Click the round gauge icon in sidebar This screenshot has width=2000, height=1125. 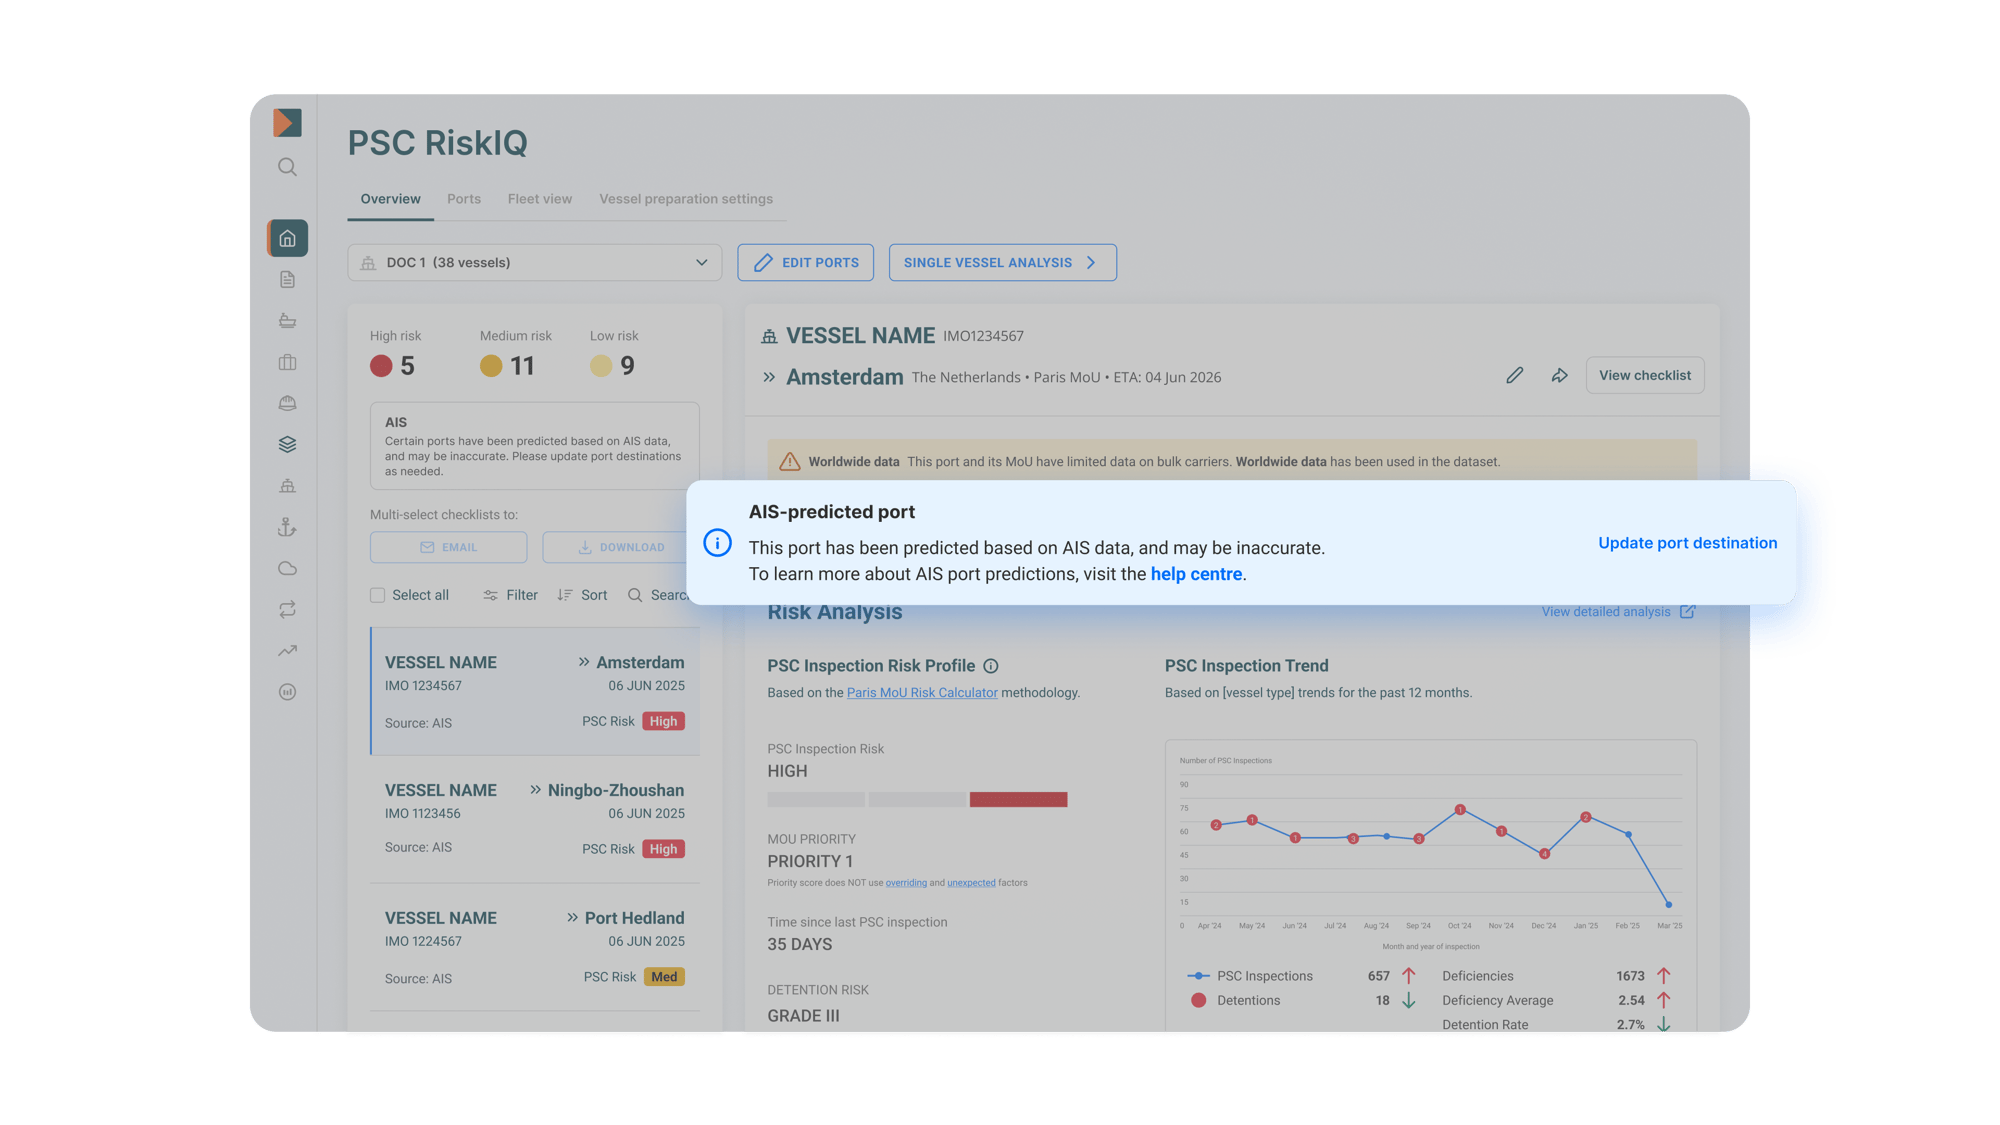(287, 692)
